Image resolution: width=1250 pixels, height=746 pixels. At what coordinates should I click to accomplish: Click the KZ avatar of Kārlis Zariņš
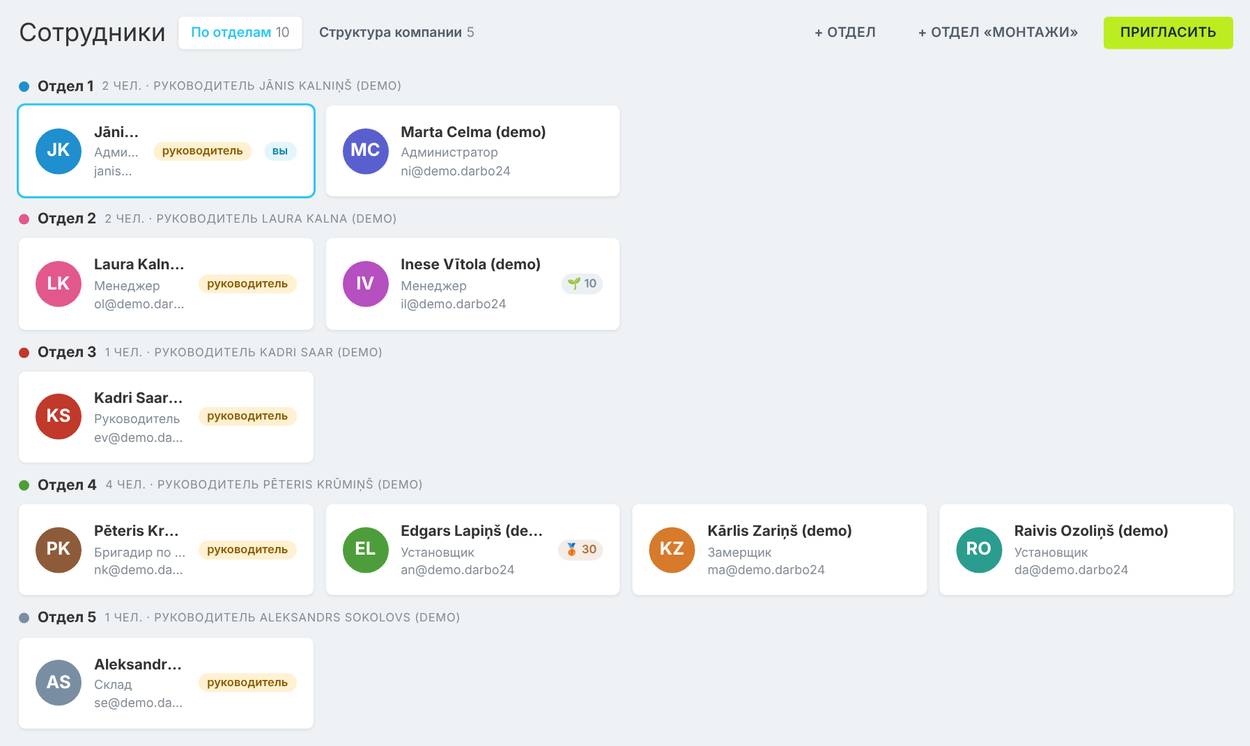[672, 550]
